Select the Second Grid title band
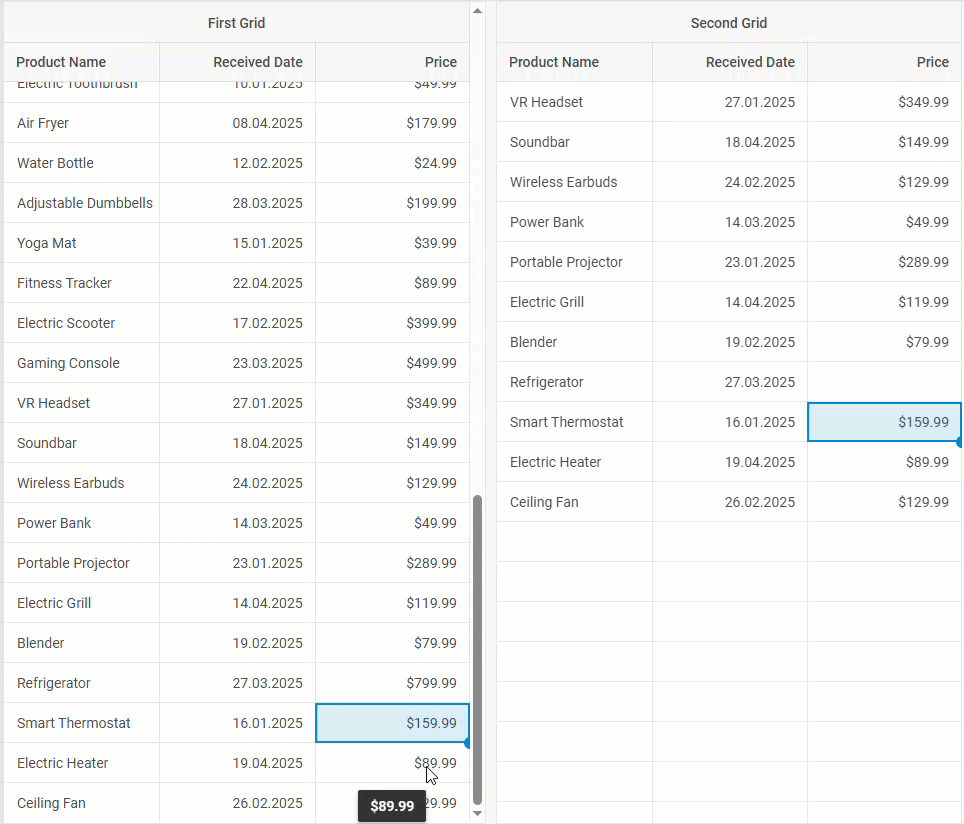964x824 pixels. (728, 23)
